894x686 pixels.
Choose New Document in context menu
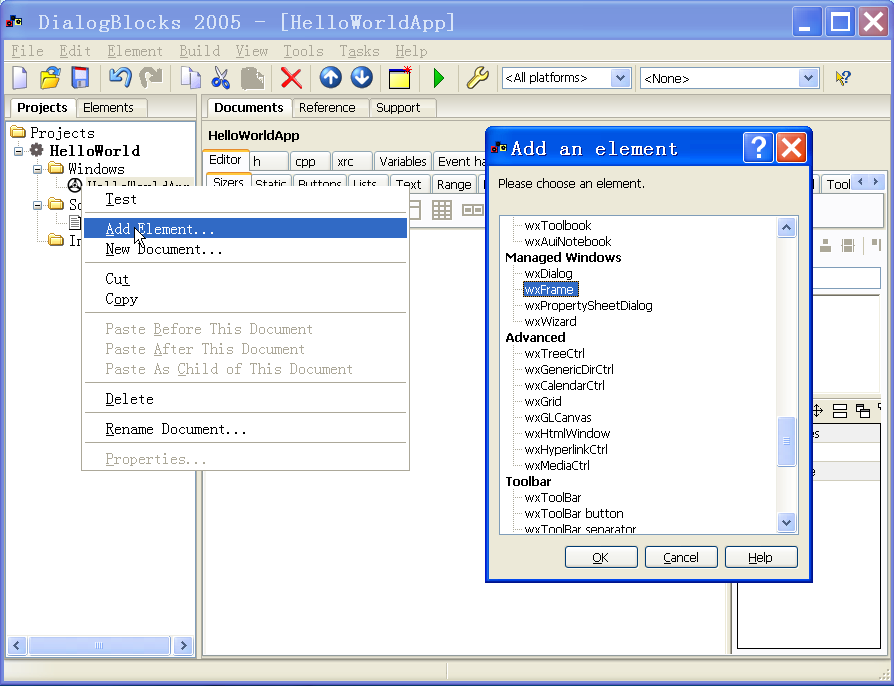point(245,249)
